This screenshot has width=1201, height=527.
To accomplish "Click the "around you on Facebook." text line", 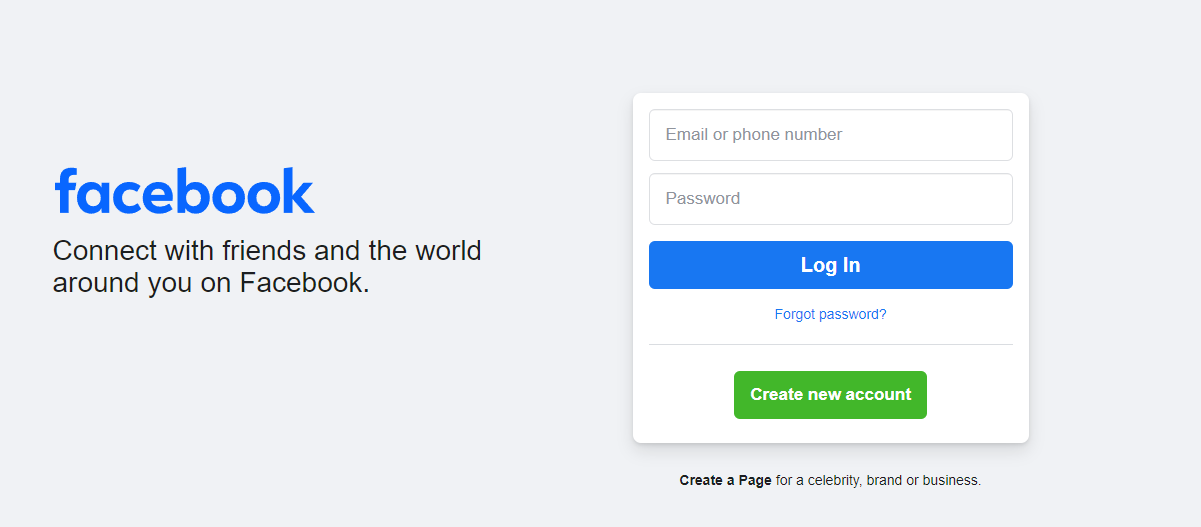I will [211, 283].
